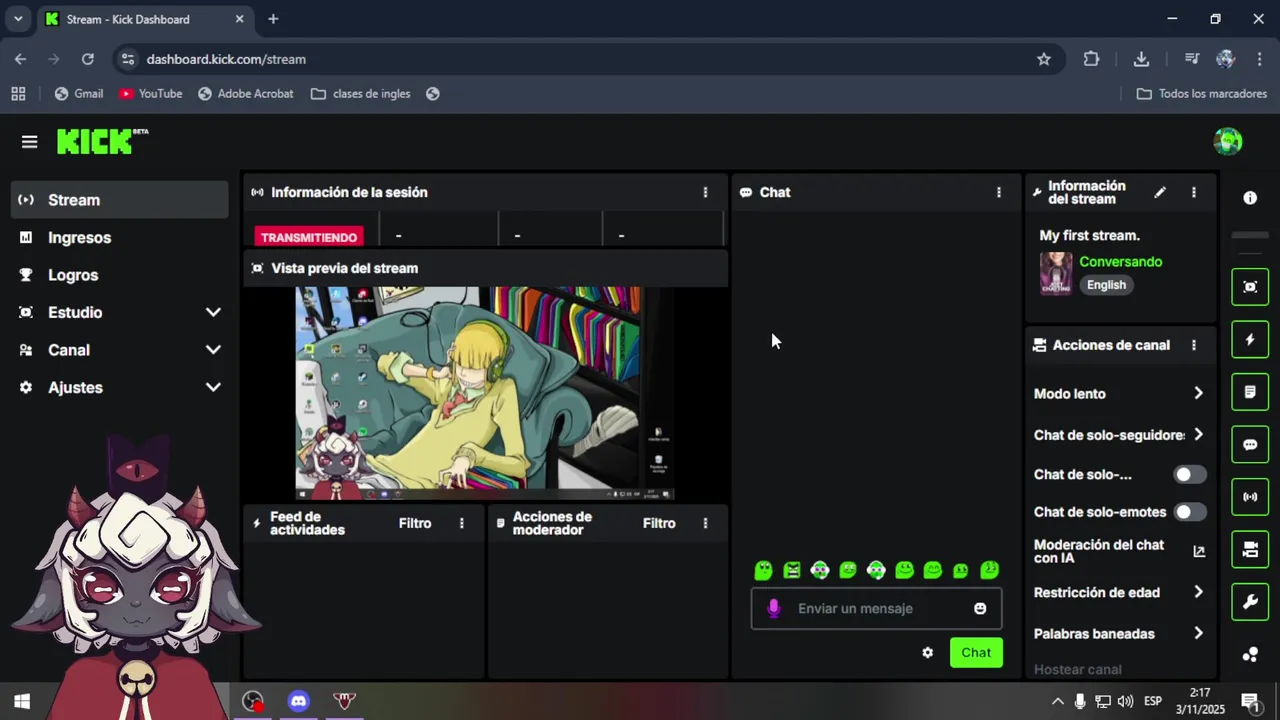1280x720 pixels.
Task: Enable the truncated "Chat de solo-..." switch
Action: pos(1190,475)
